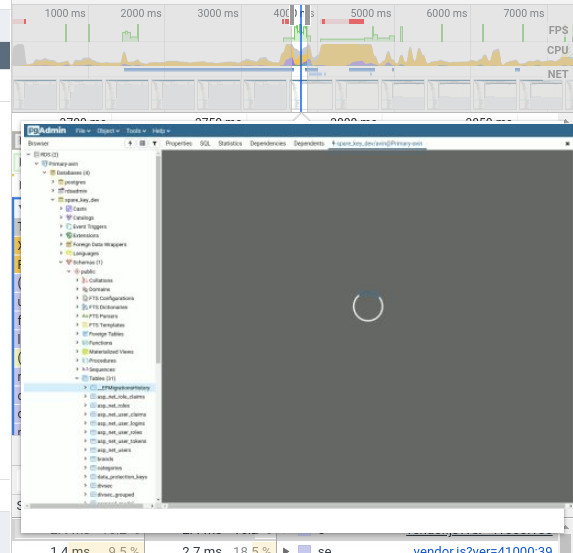Image resolution: width=573 pixels, height=553 pixels.
Task: Collapse the Schemas (1) node
Action: coord(61,262)
